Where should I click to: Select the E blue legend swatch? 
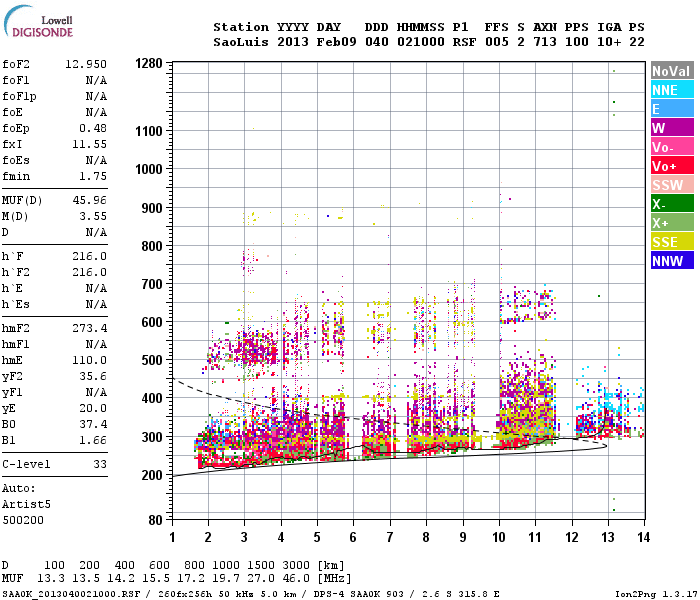coord(672,109)
